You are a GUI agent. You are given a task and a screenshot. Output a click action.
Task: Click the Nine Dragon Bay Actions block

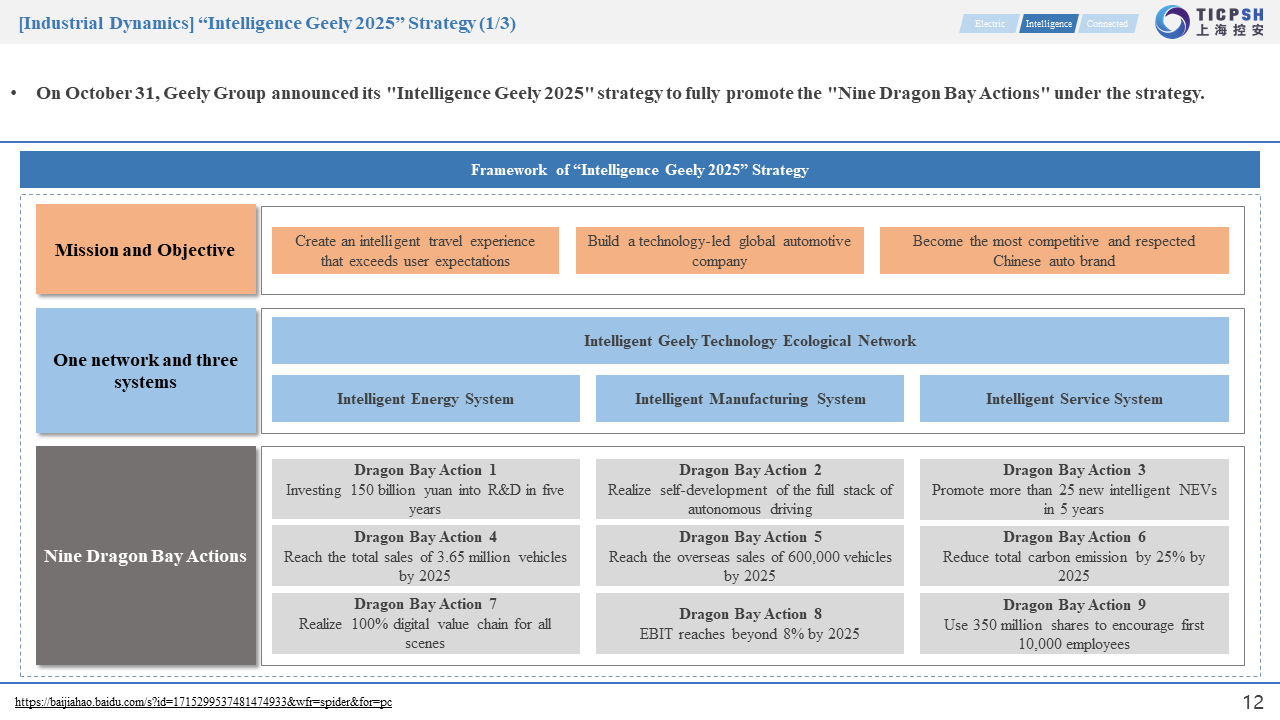pos(146,556)
